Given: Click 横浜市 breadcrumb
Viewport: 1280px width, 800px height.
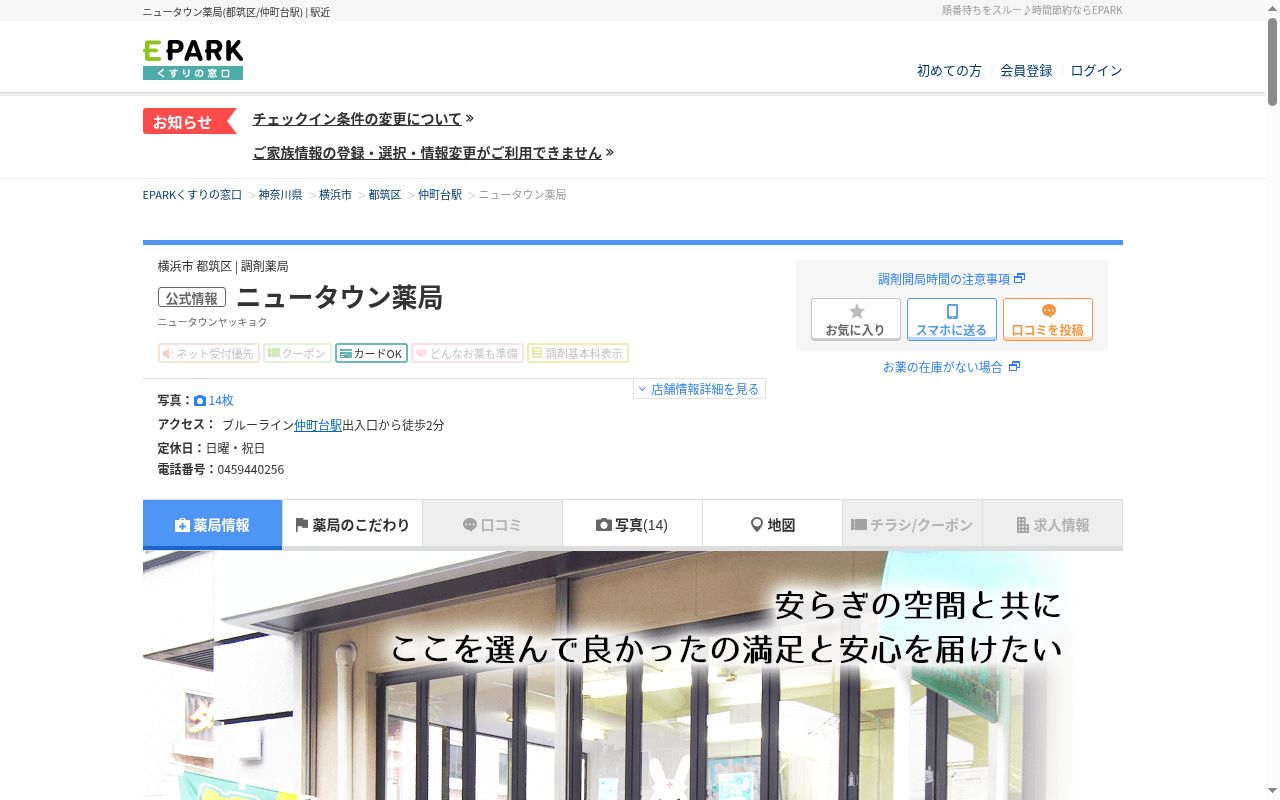Looking at the screenshot, I should click(x=335, y=195).
